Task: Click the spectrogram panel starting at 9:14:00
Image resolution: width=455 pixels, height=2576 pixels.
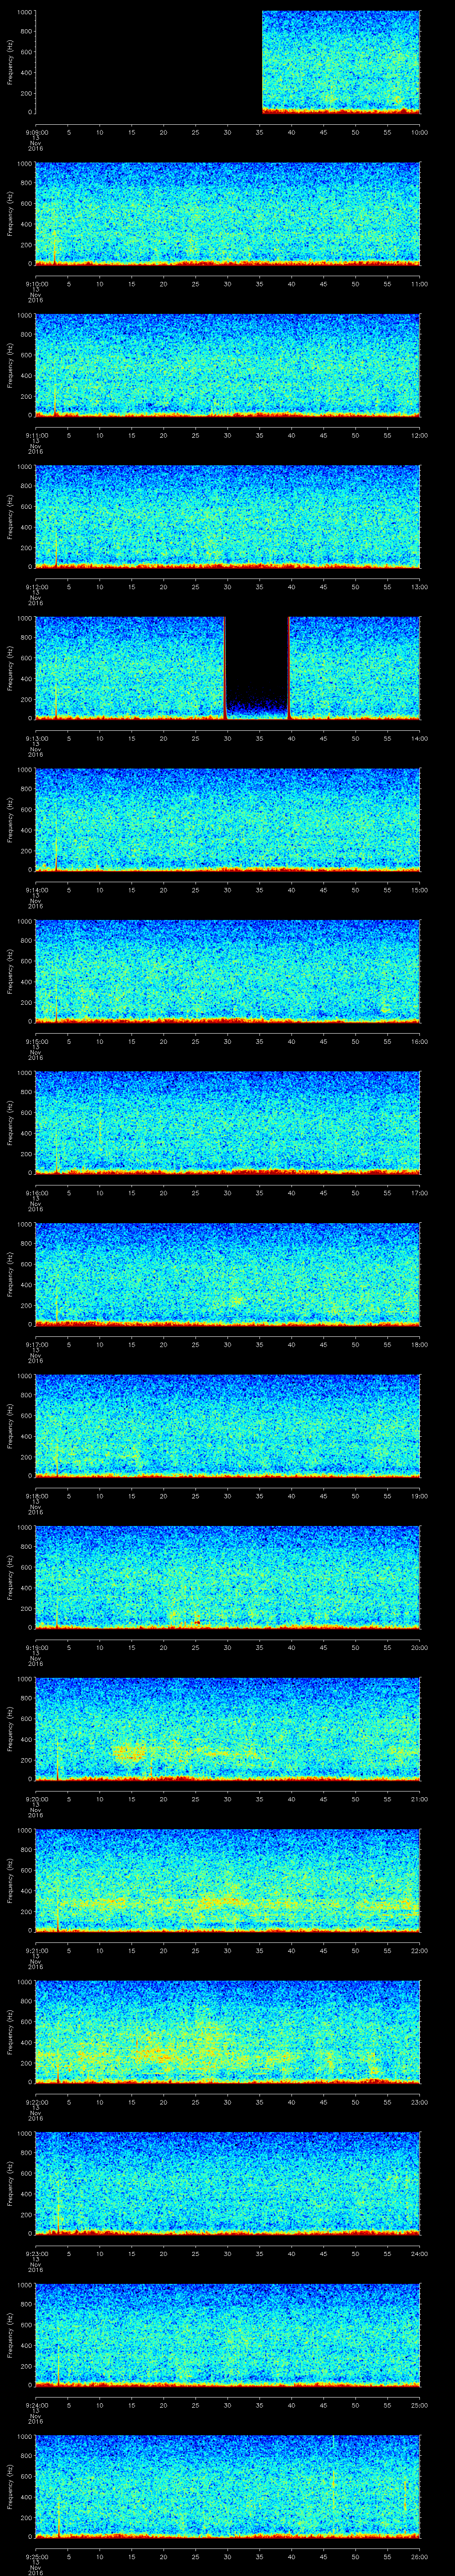Action: (228, 820)
